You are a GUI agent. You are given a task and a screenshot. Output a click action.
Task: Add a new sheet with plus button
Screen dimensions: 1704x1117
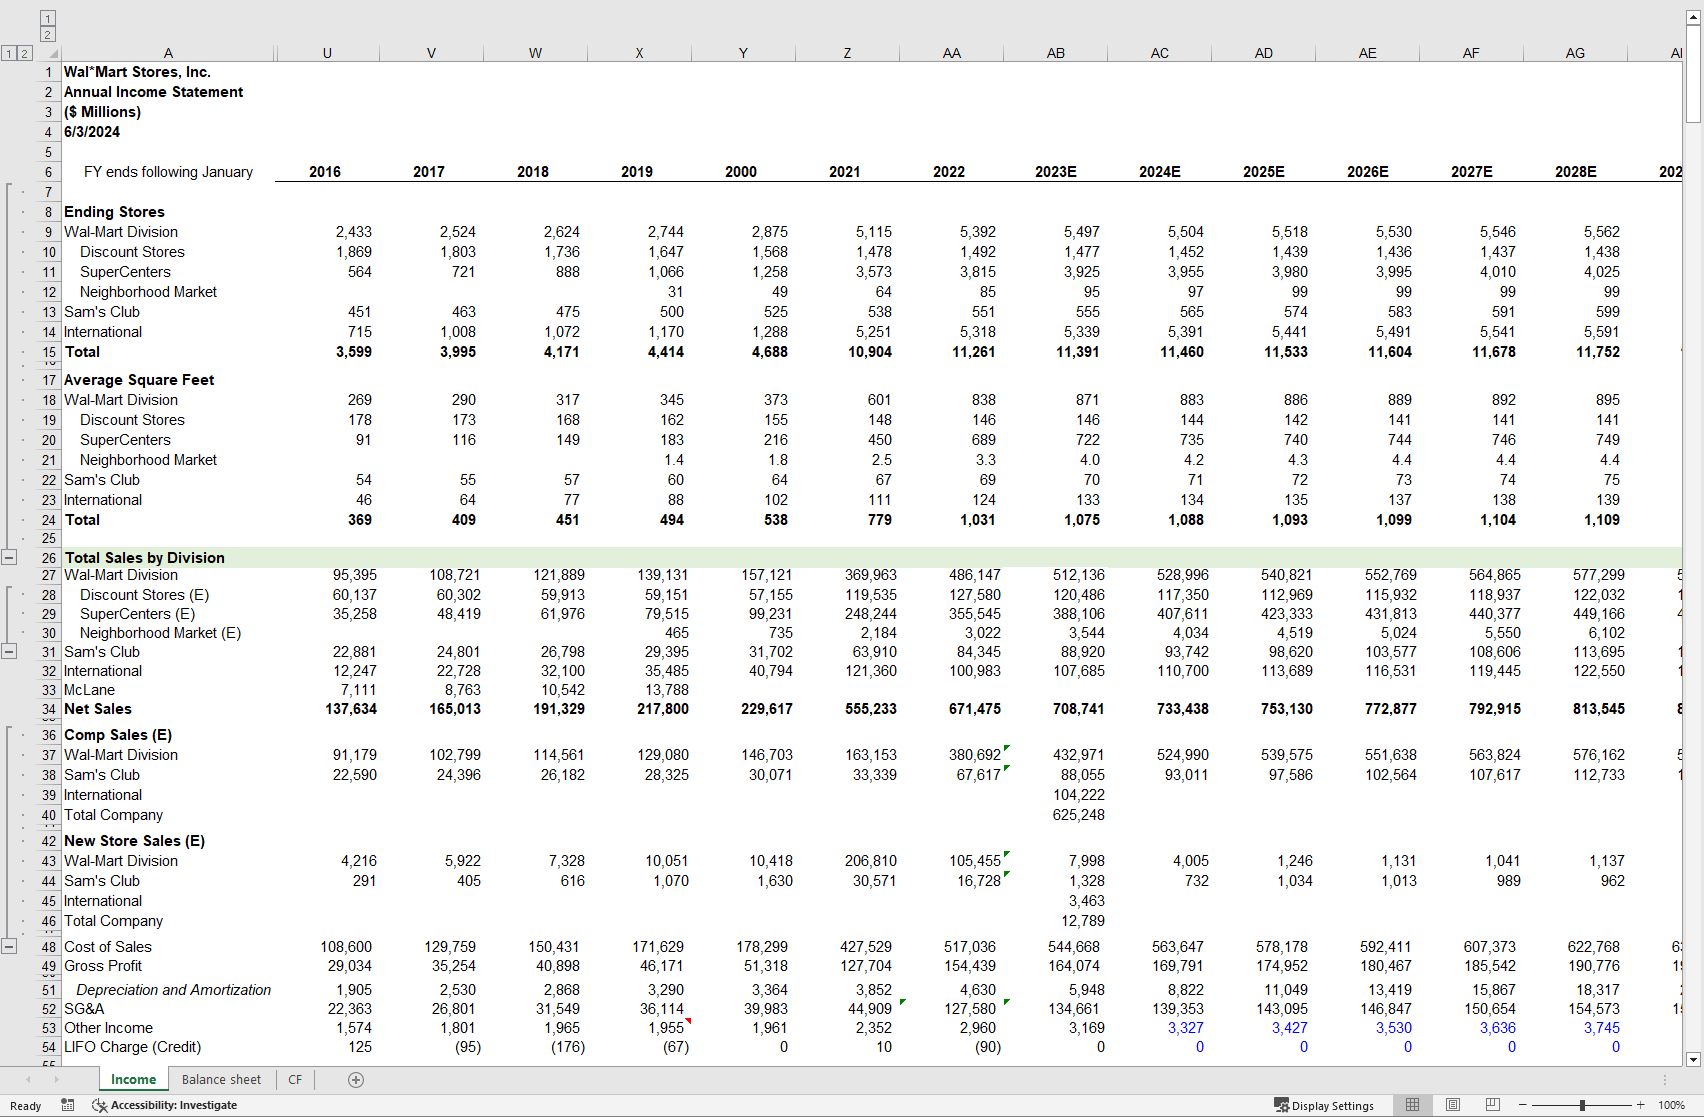tap(355, 1079)
